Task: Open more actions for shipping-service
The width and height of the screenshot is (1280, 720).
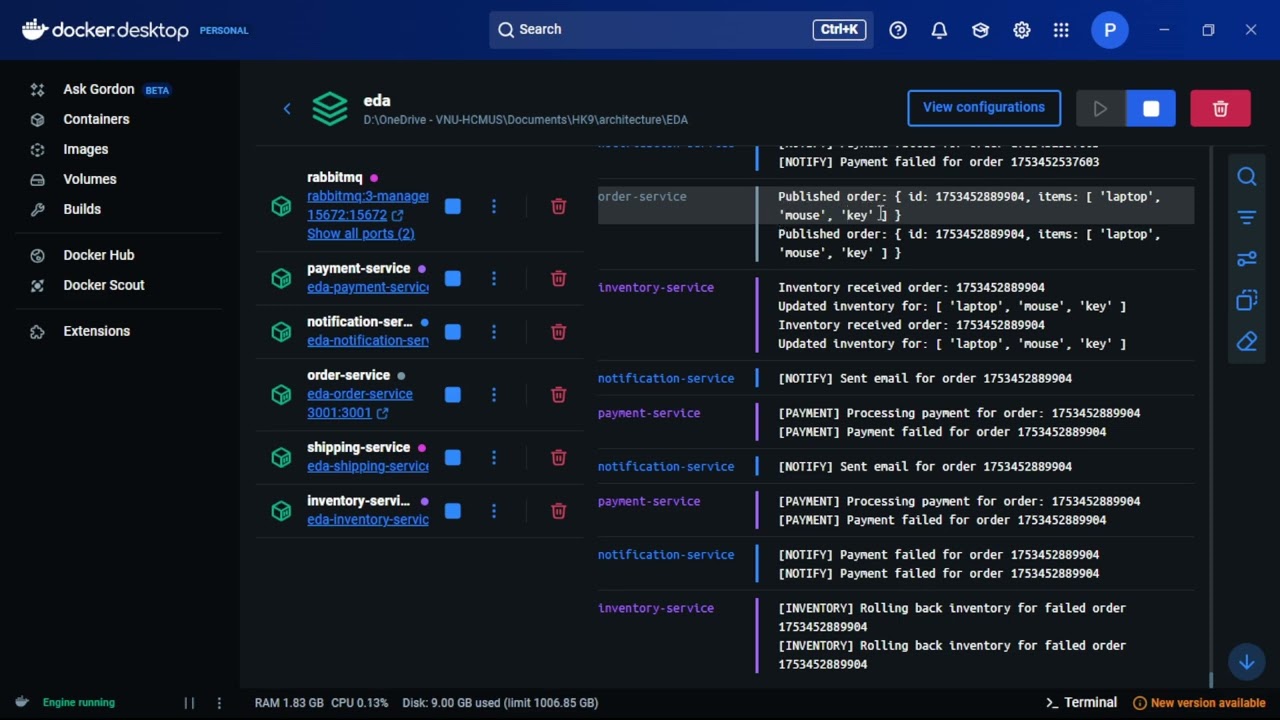Action: 493,457
